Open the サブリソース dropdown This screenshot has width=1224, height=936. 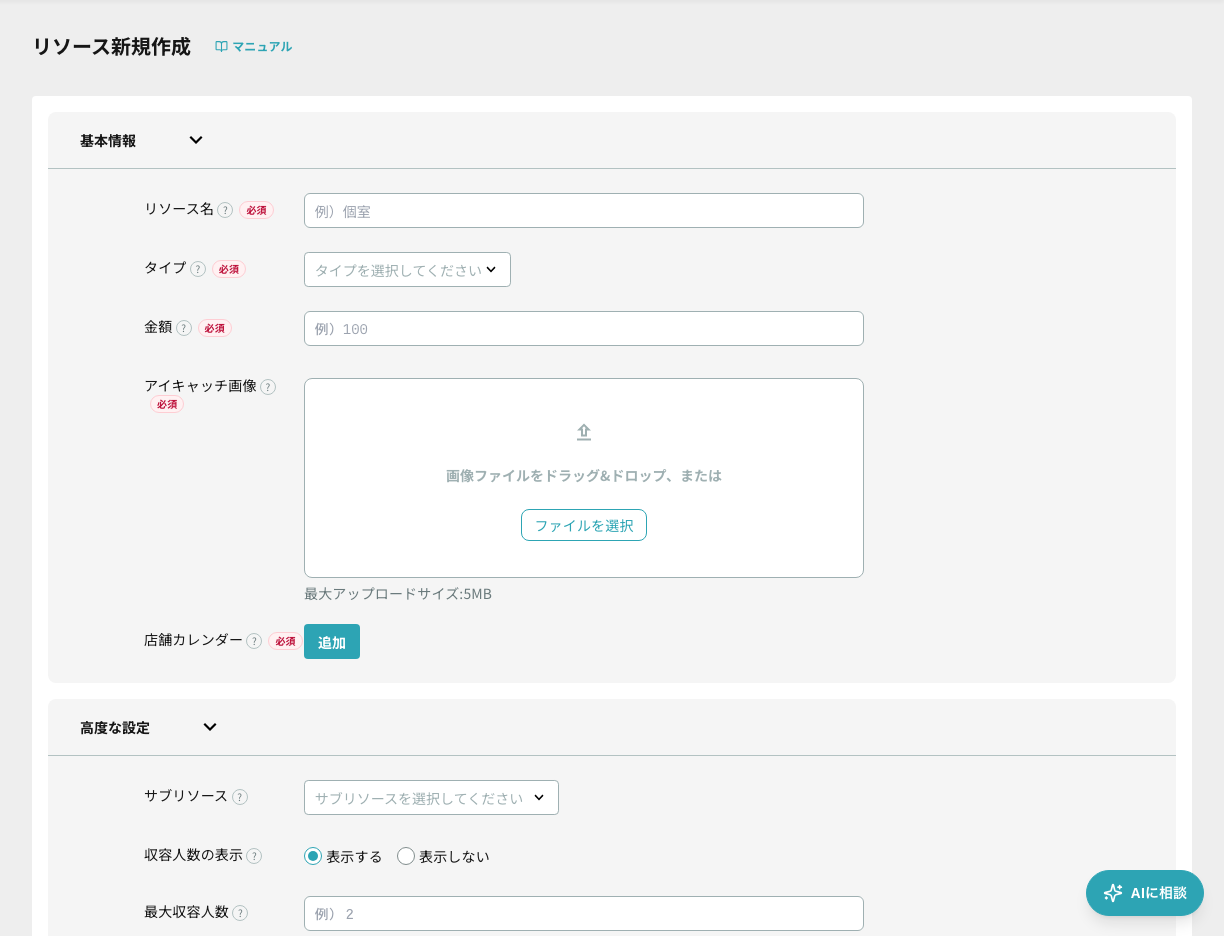tap(431, 798)
